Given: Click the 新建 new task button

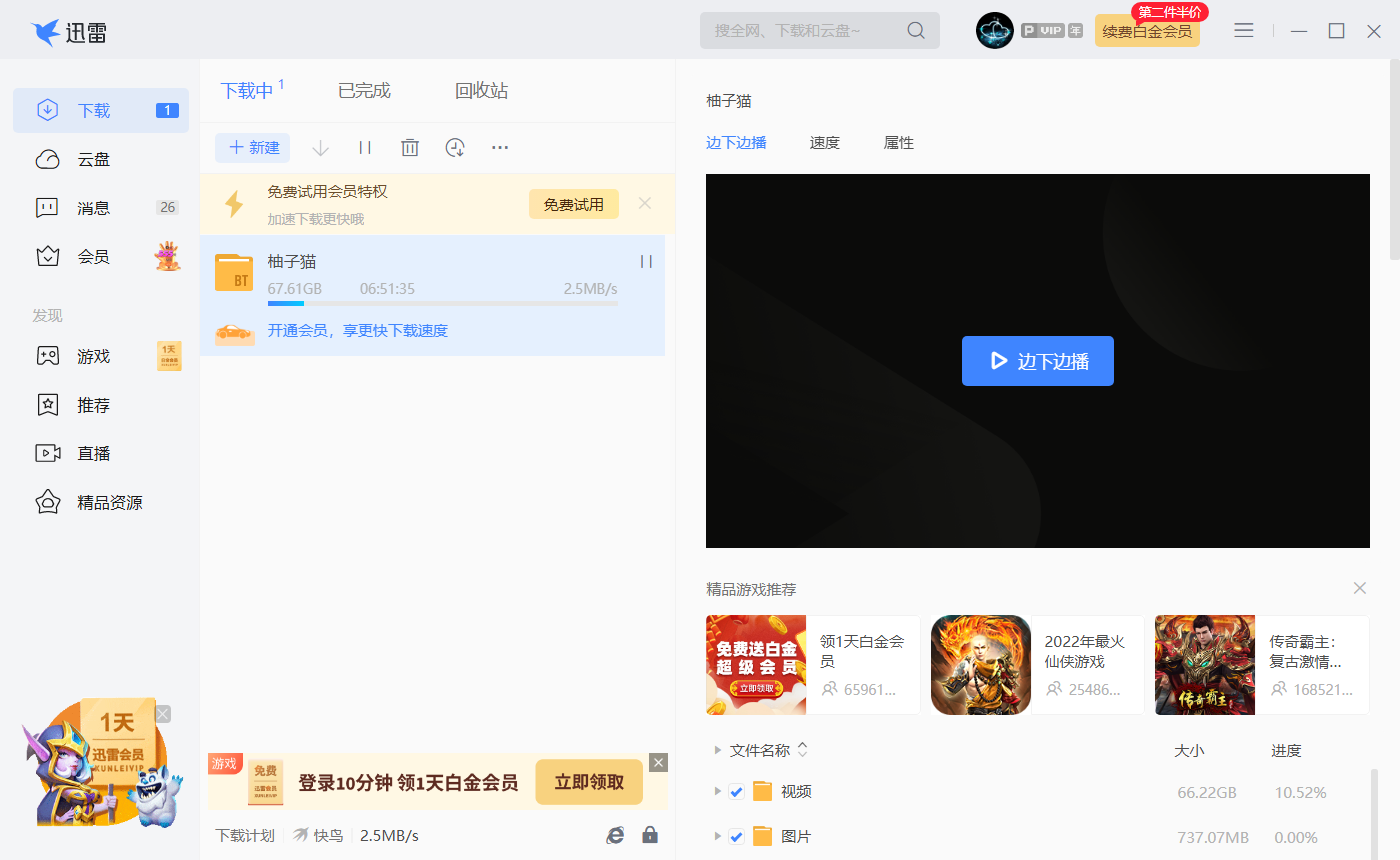Looking at the screenshot, I should 253,148.
